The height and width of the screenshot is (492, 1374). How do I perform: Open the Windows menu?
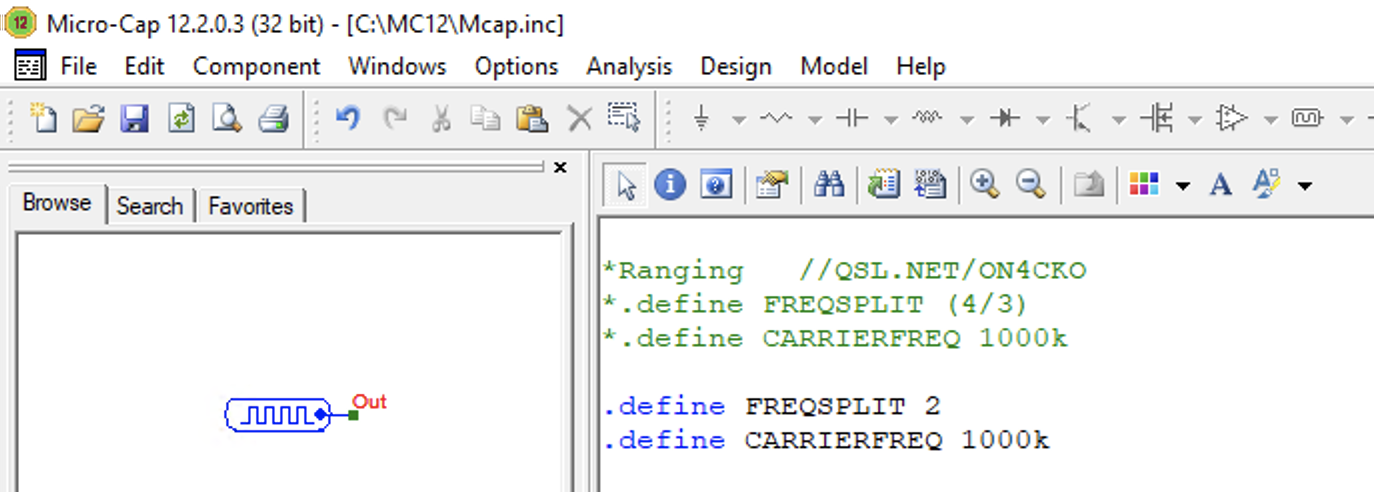click(397, 66)
